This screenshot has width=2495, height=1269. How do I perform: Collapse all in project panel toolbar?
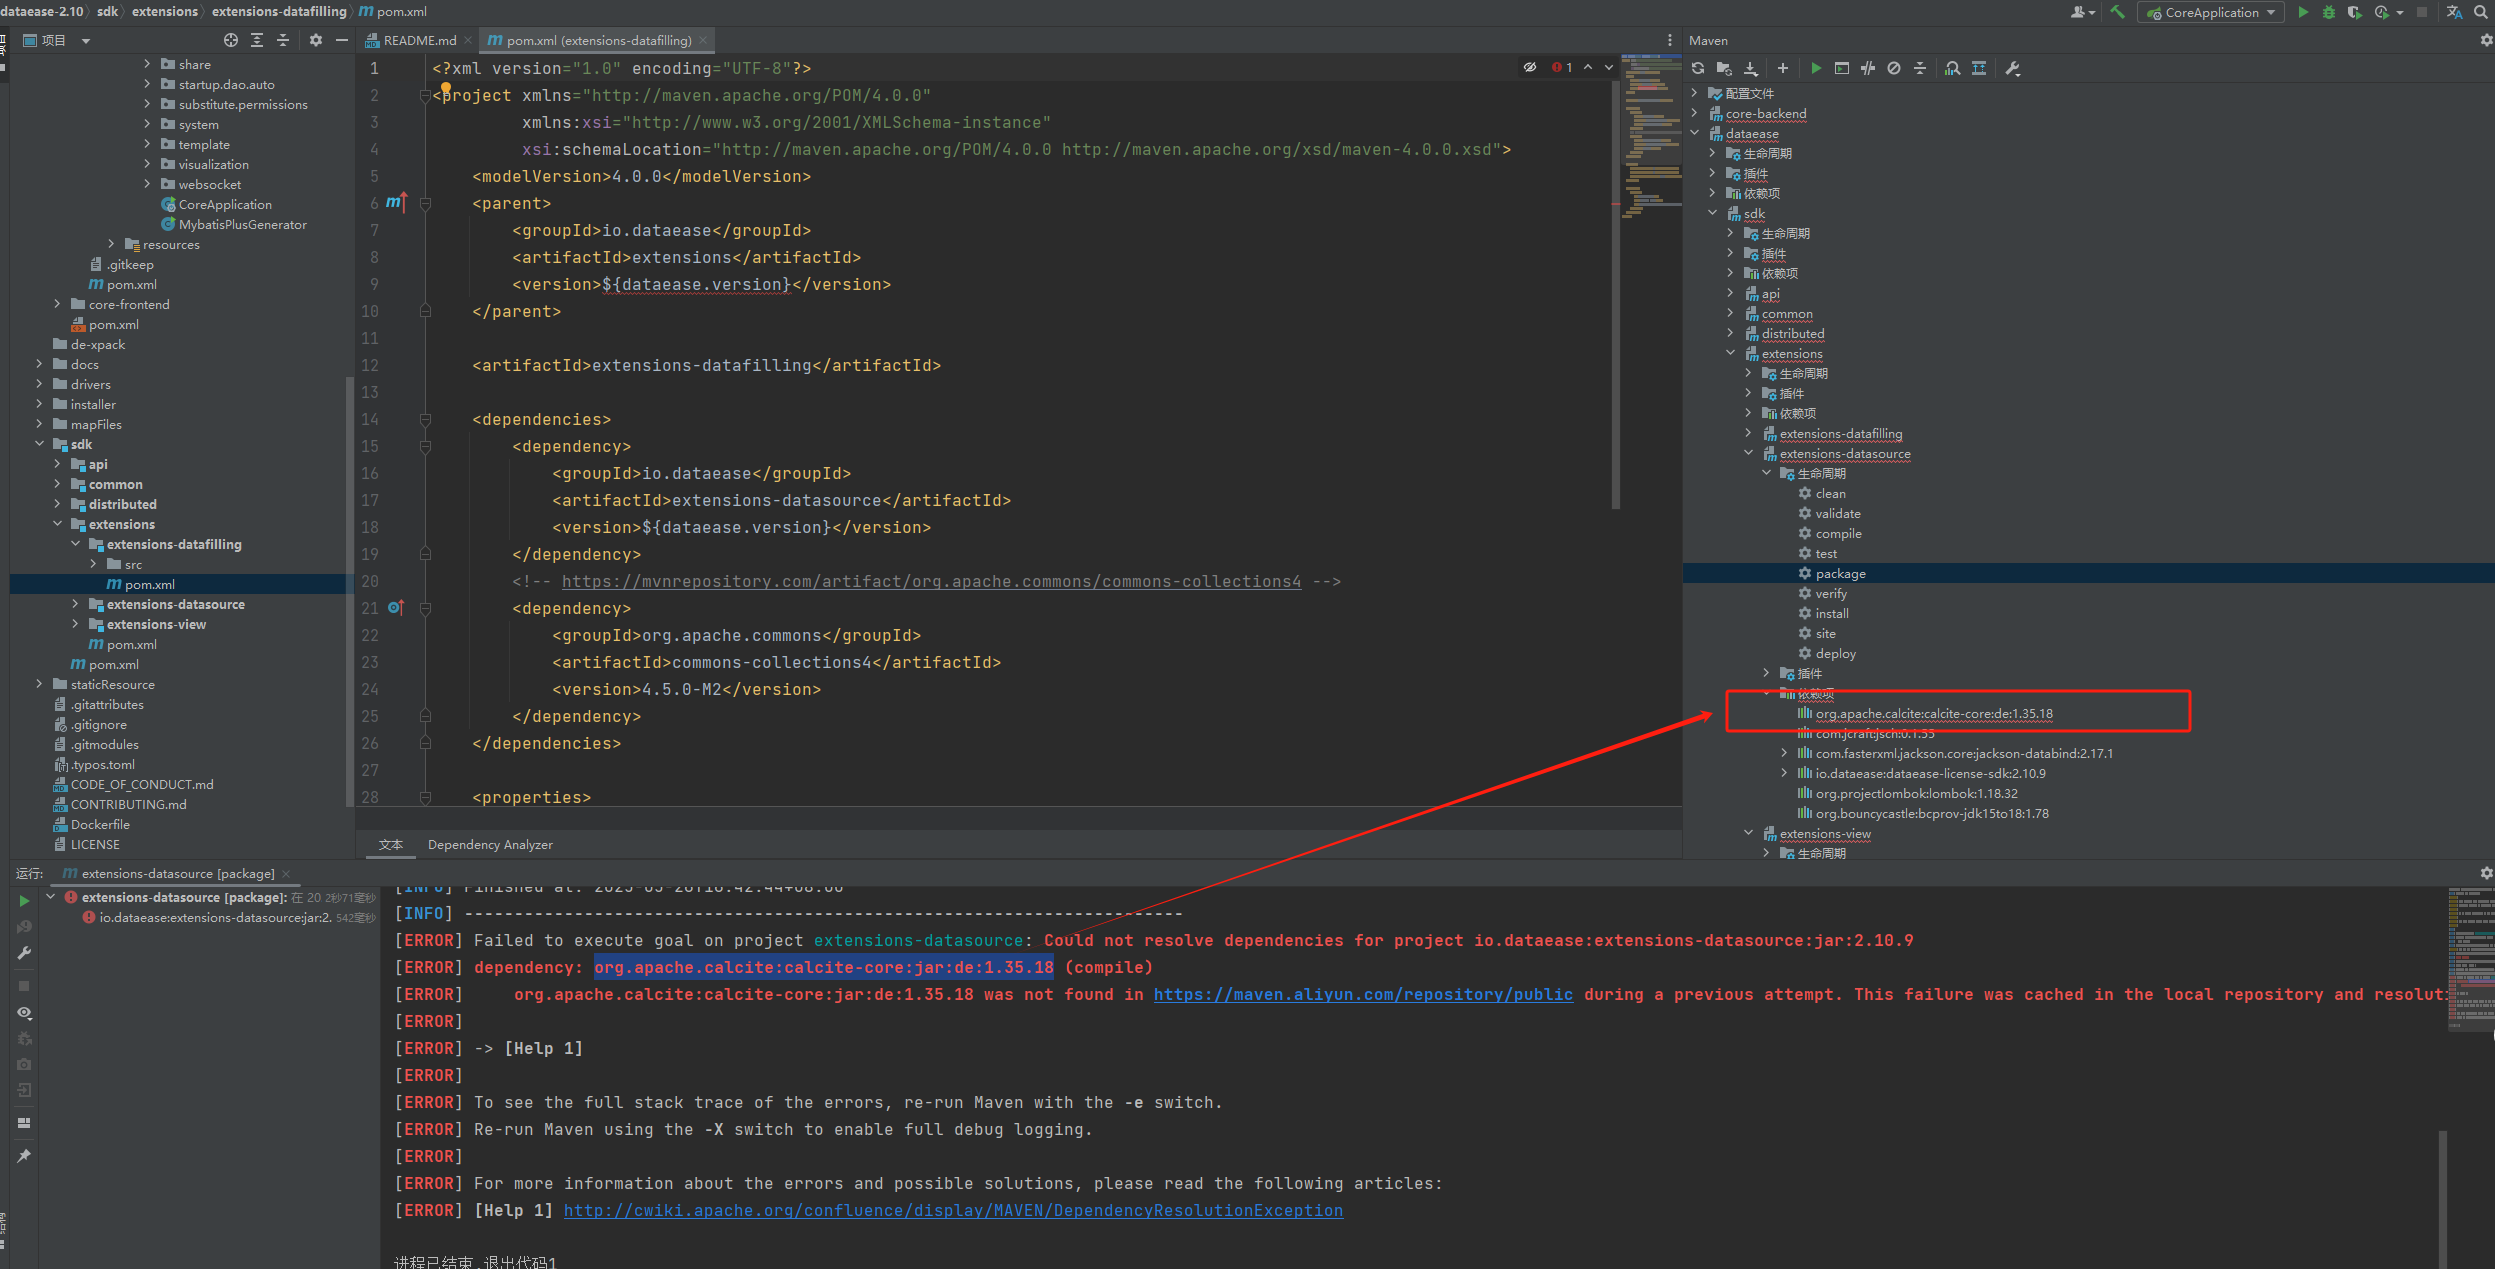pos(283,40)
